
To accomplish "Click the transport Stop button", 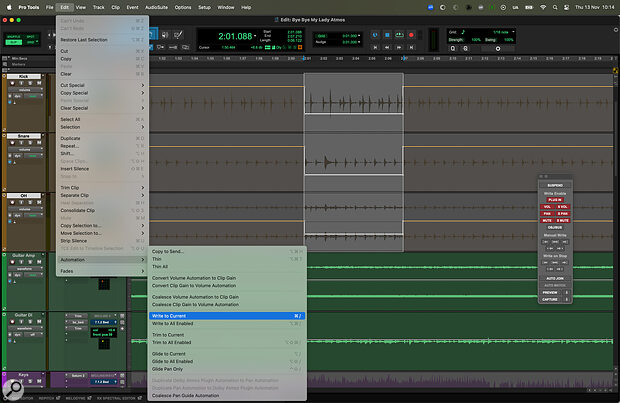I will tap(387, 35).
